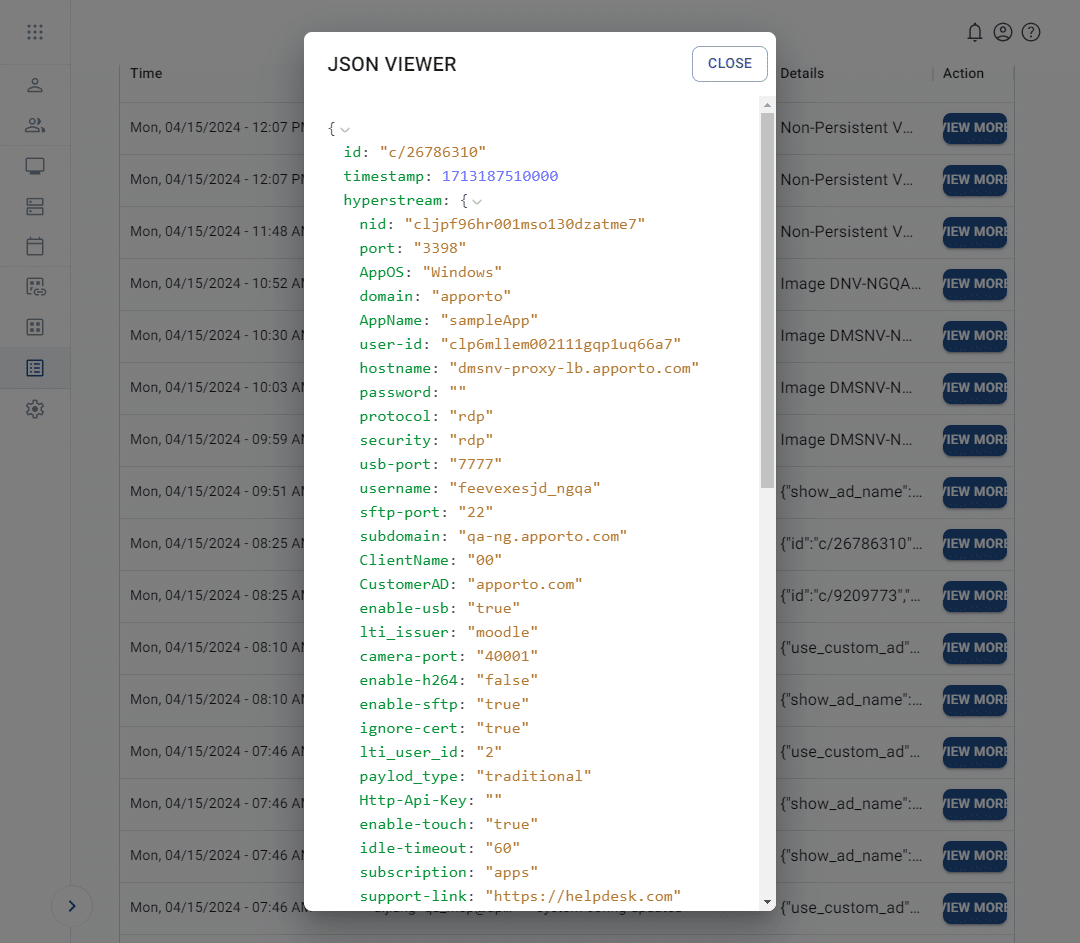
Task: Click the scrollbar down arrow in JSON viewer
Action: pyautogui.click(x=767, y=902)
